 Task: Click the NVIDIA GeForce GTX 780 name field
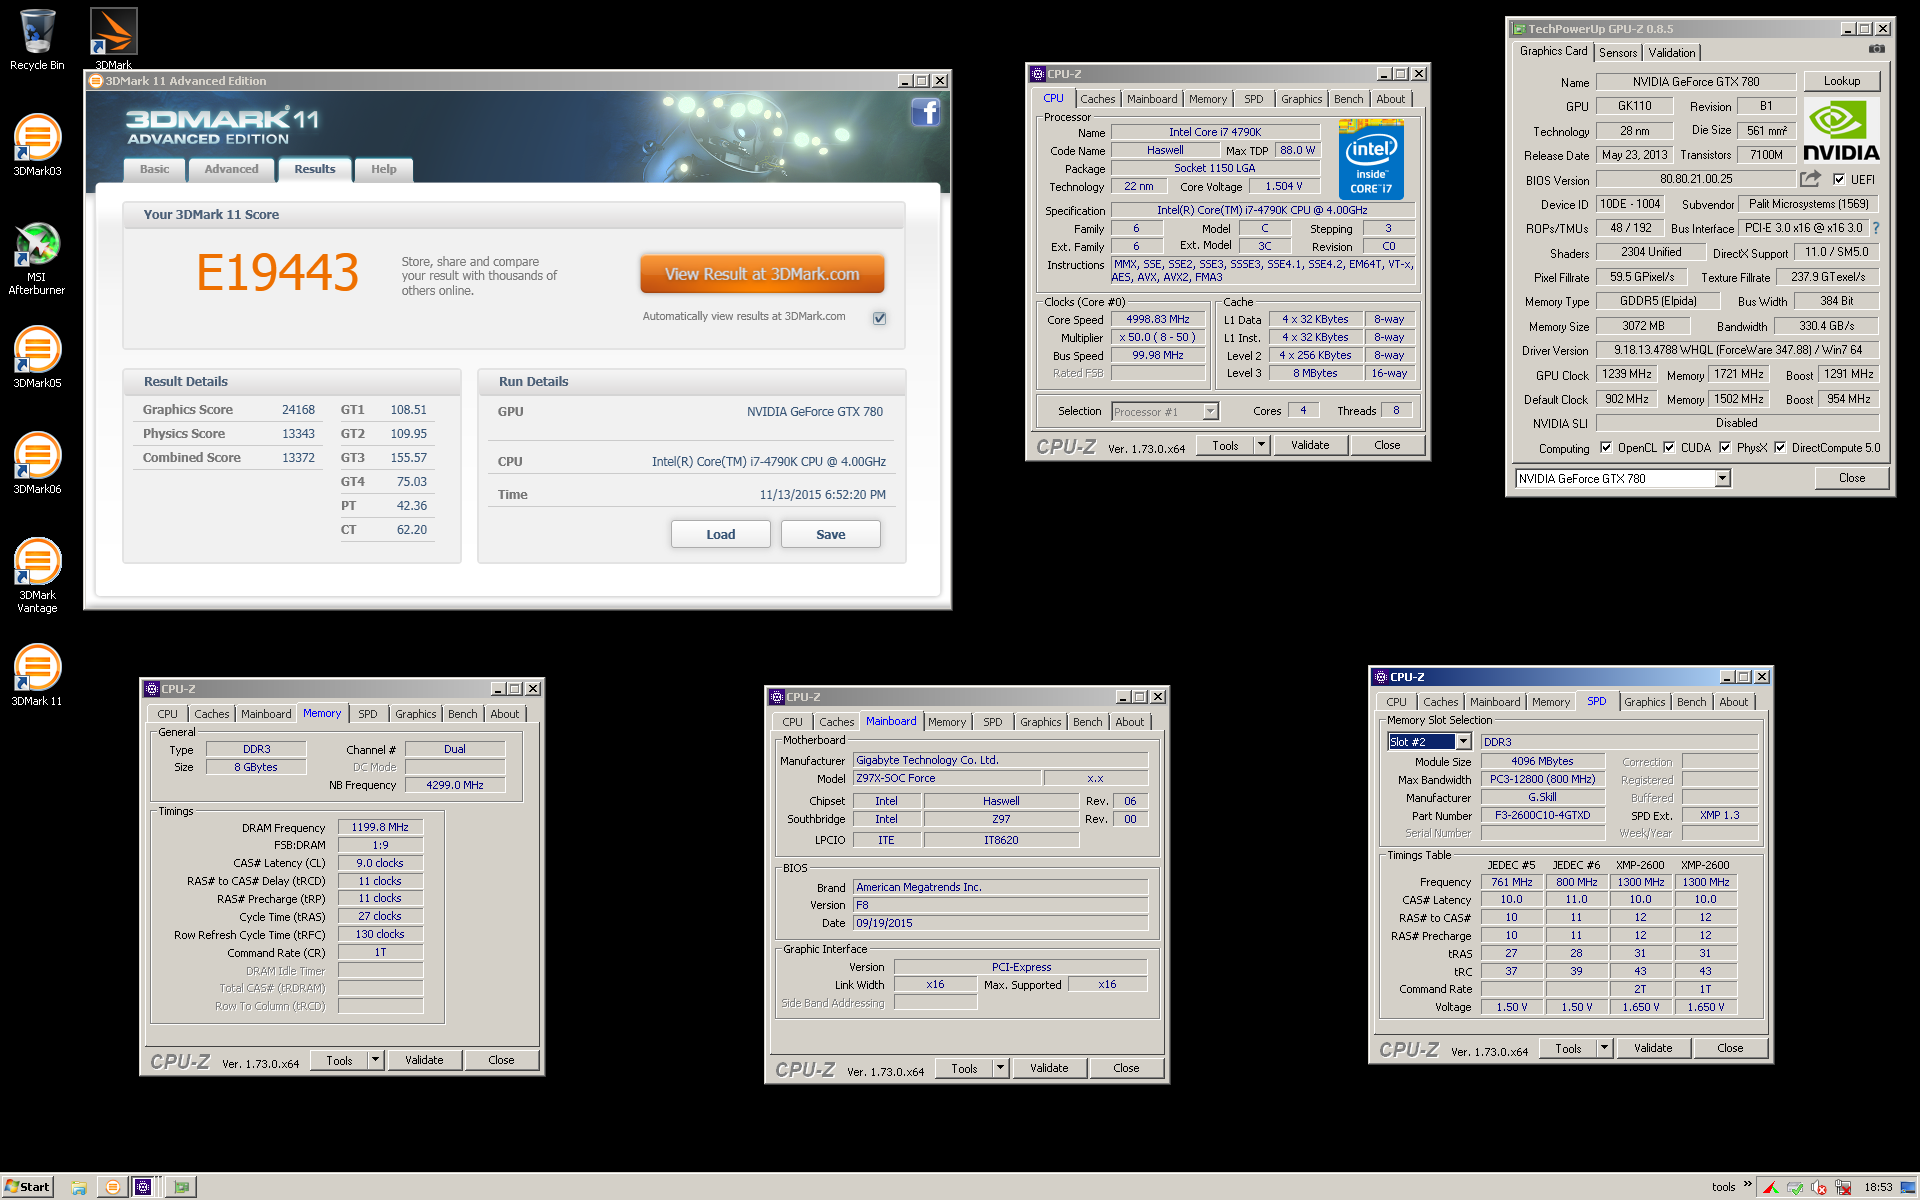coord(1696,82)
